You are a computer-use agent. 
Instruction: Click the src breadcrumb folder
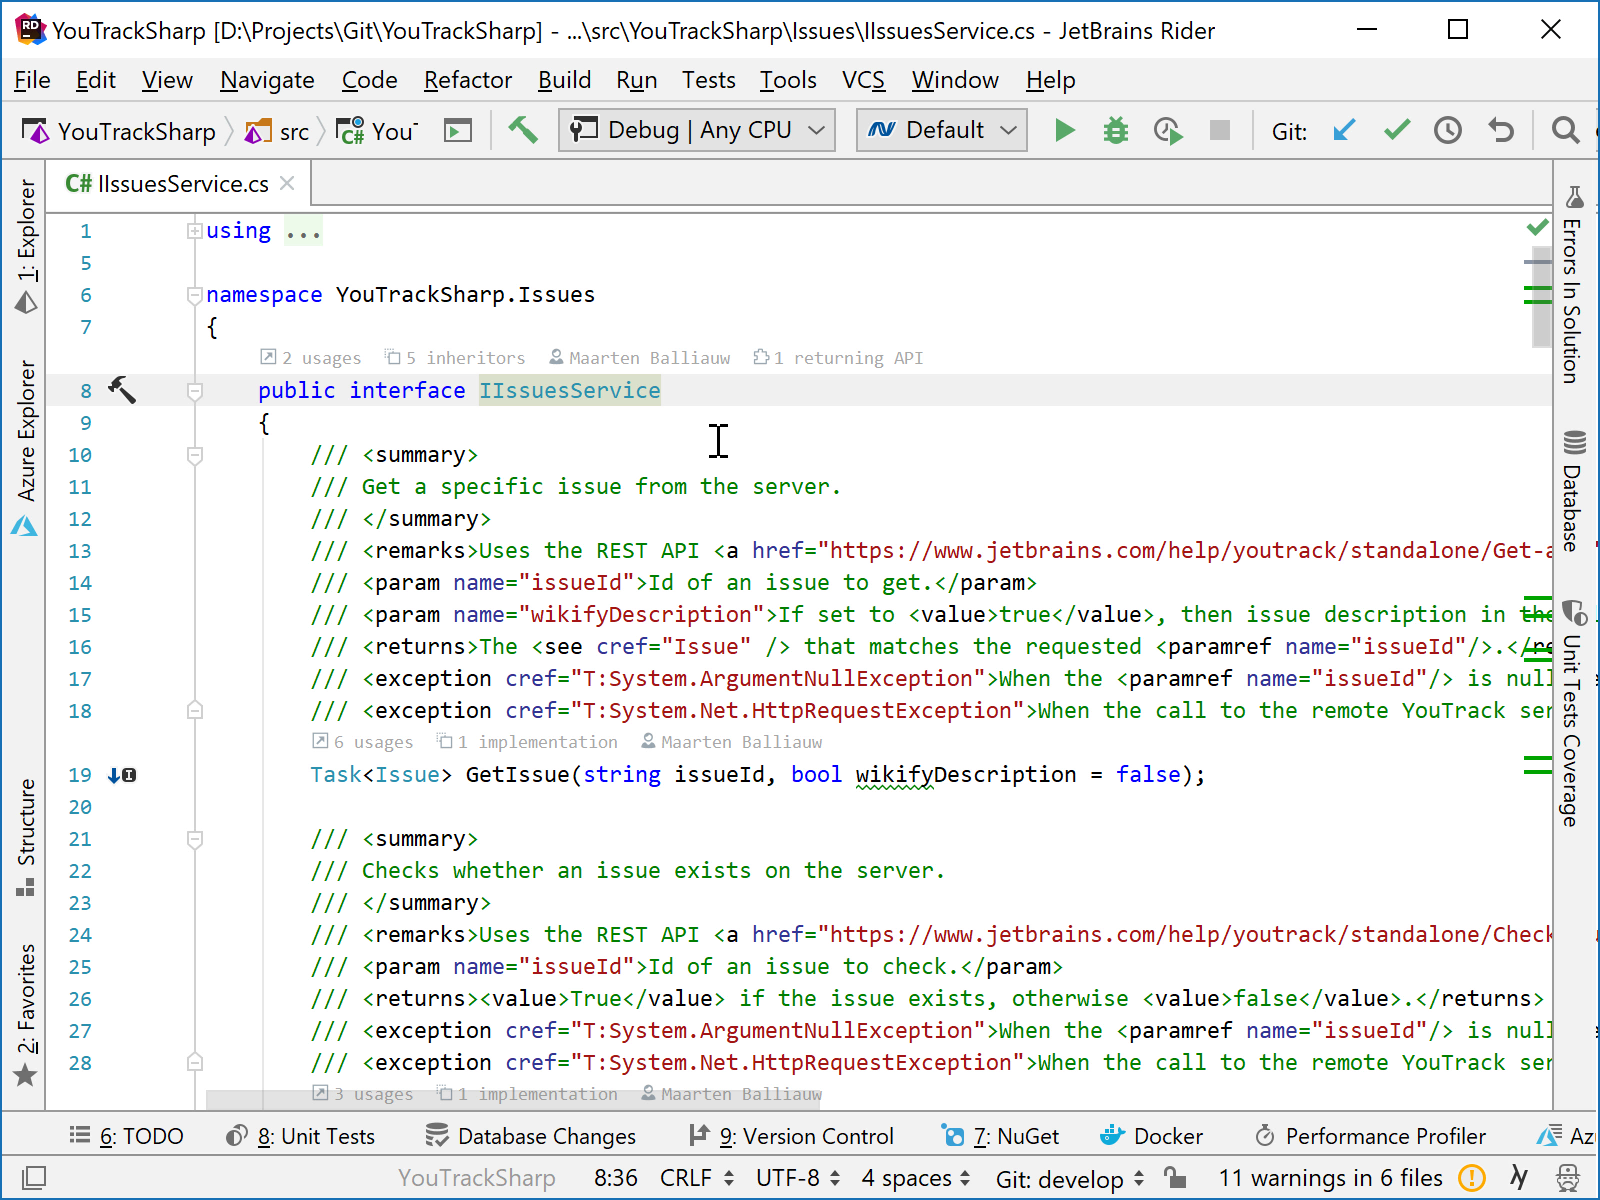click(x=278, y=131)
